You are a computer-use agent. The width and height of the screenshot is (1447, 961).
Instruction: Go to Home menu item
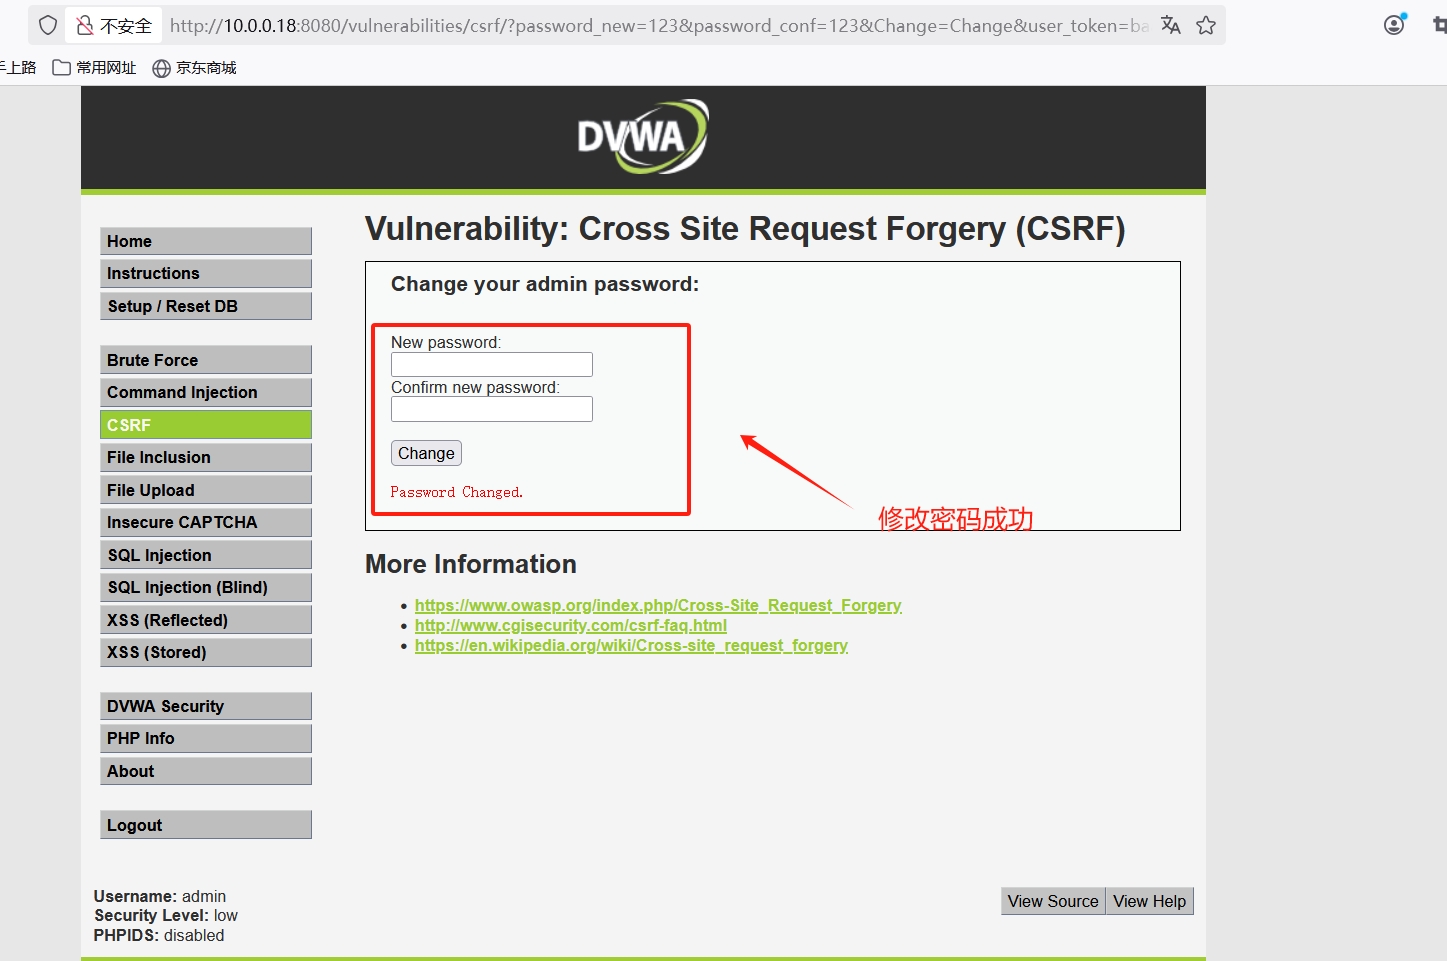206,241
